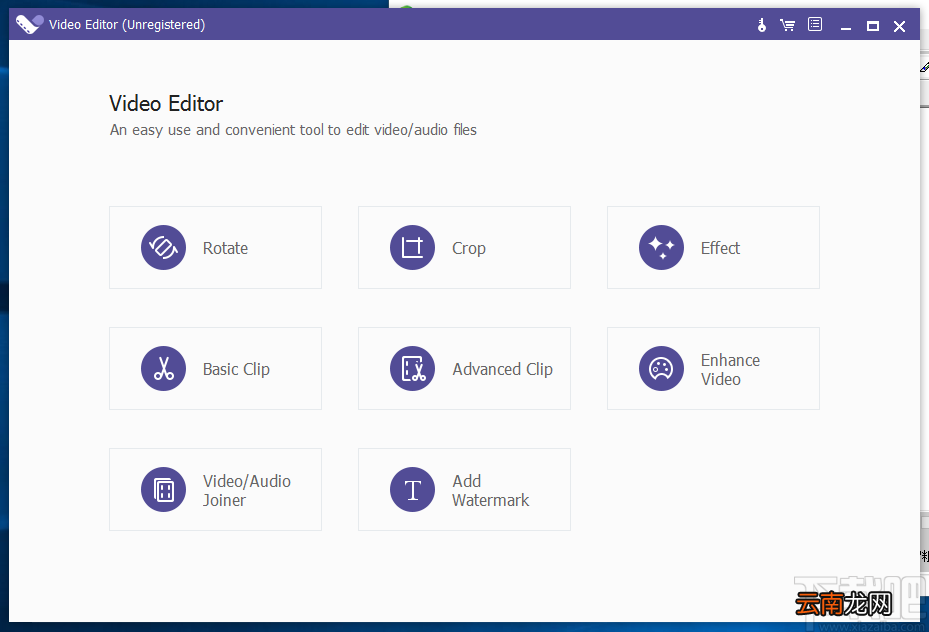Viewport: 929px width, 632px height.
Task: Click the Video Editor logo in title bar
Action: (29, 24)
